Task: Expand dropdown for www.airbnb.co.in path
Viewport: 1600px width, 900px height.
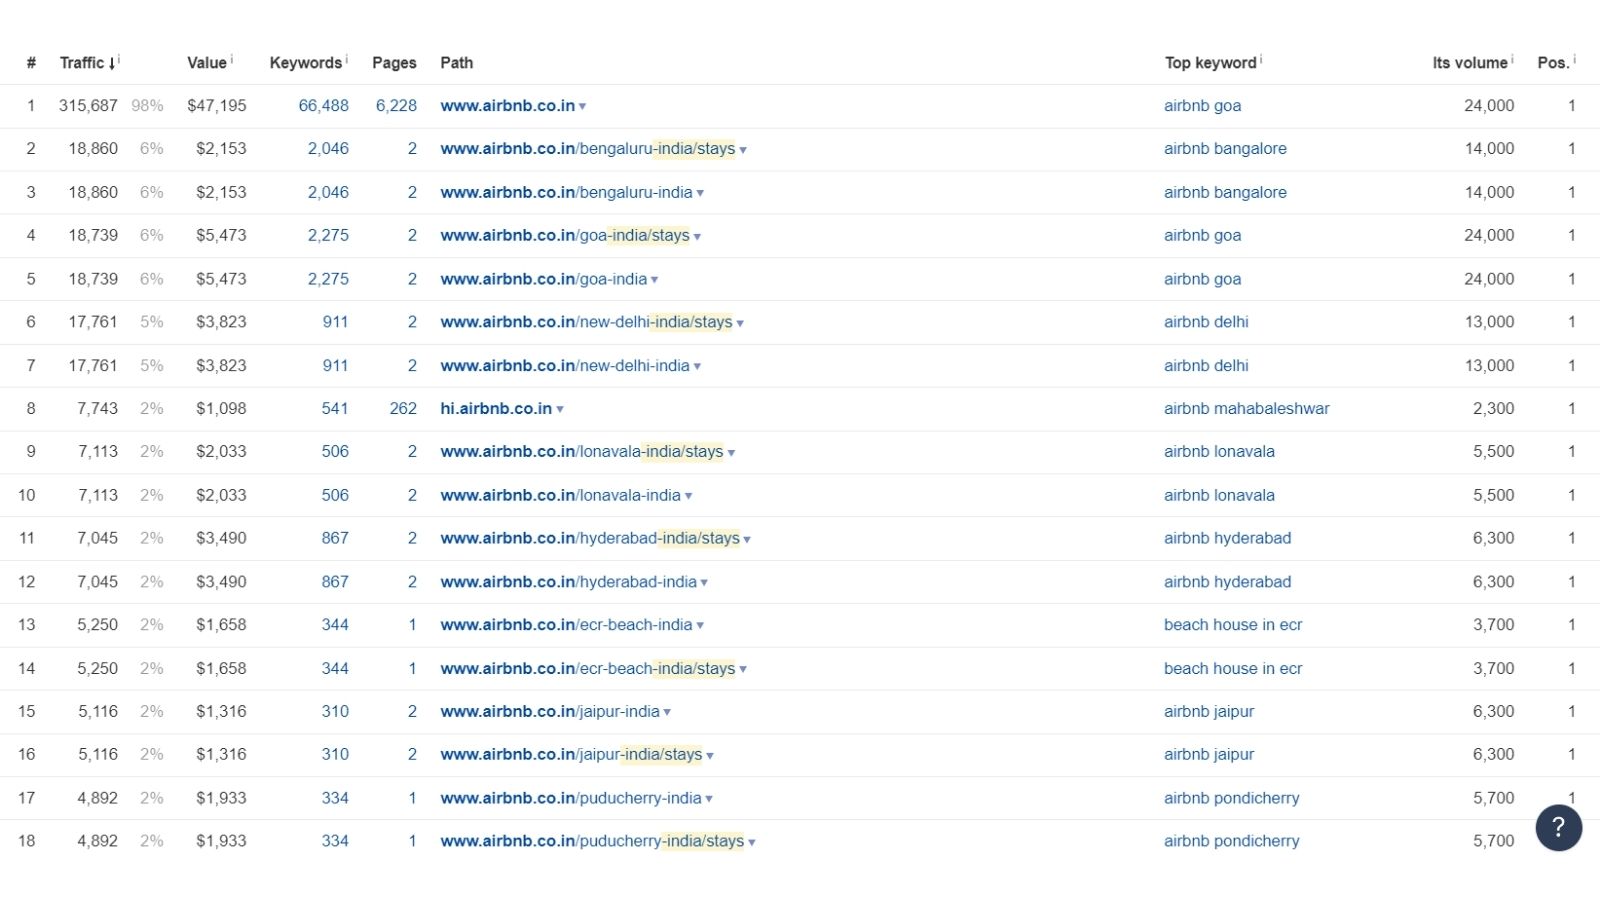Action: pos(582,107)
